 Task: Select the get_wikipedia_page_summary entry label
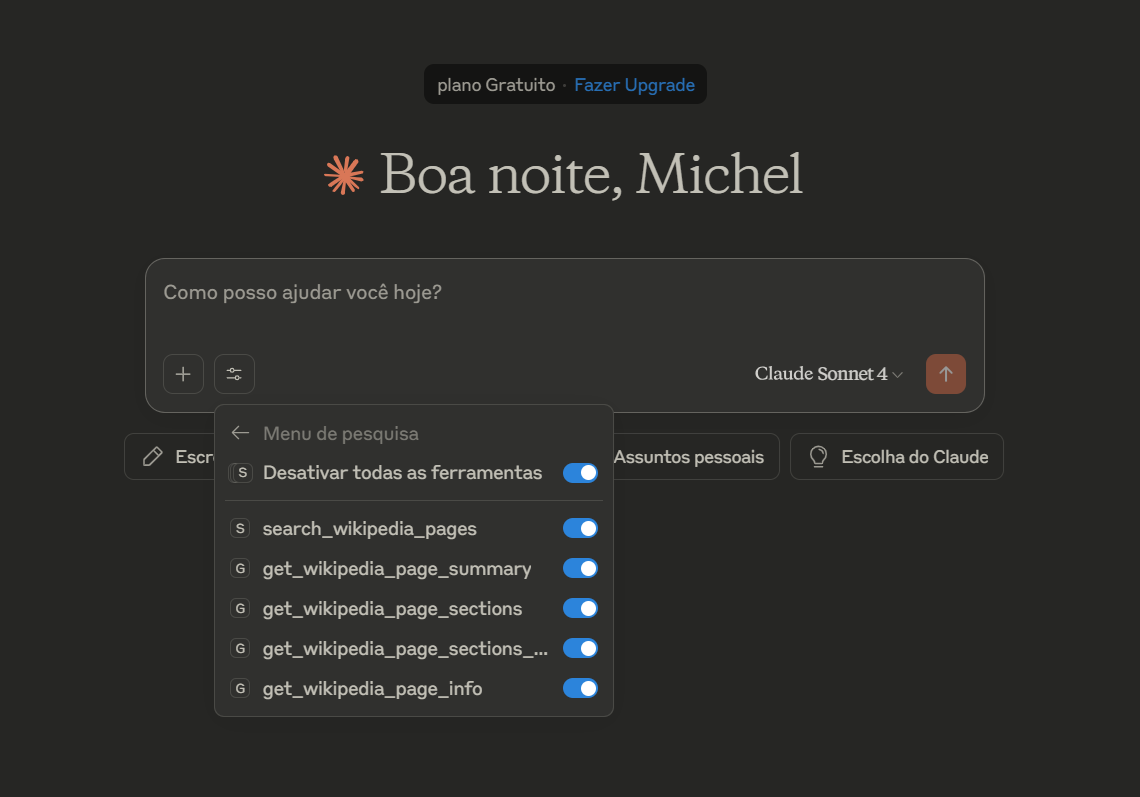pos(397,569)
